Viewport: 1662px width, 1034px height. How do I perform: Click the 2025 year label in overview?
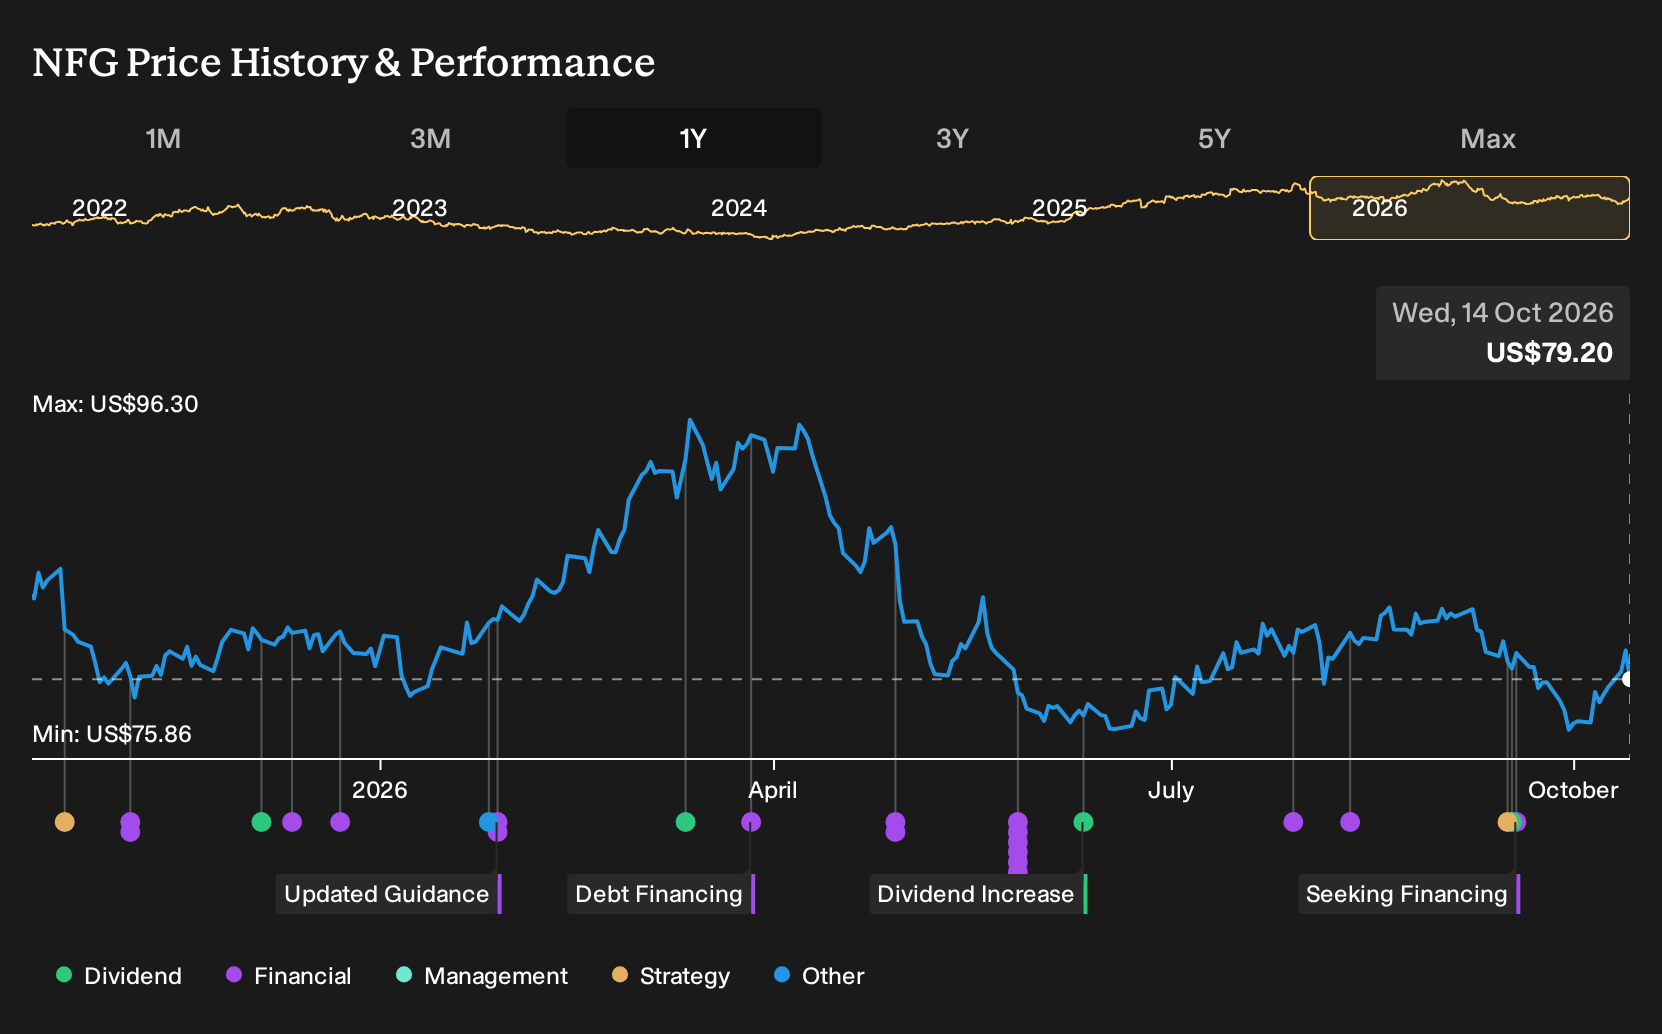tap(1060, 208)
